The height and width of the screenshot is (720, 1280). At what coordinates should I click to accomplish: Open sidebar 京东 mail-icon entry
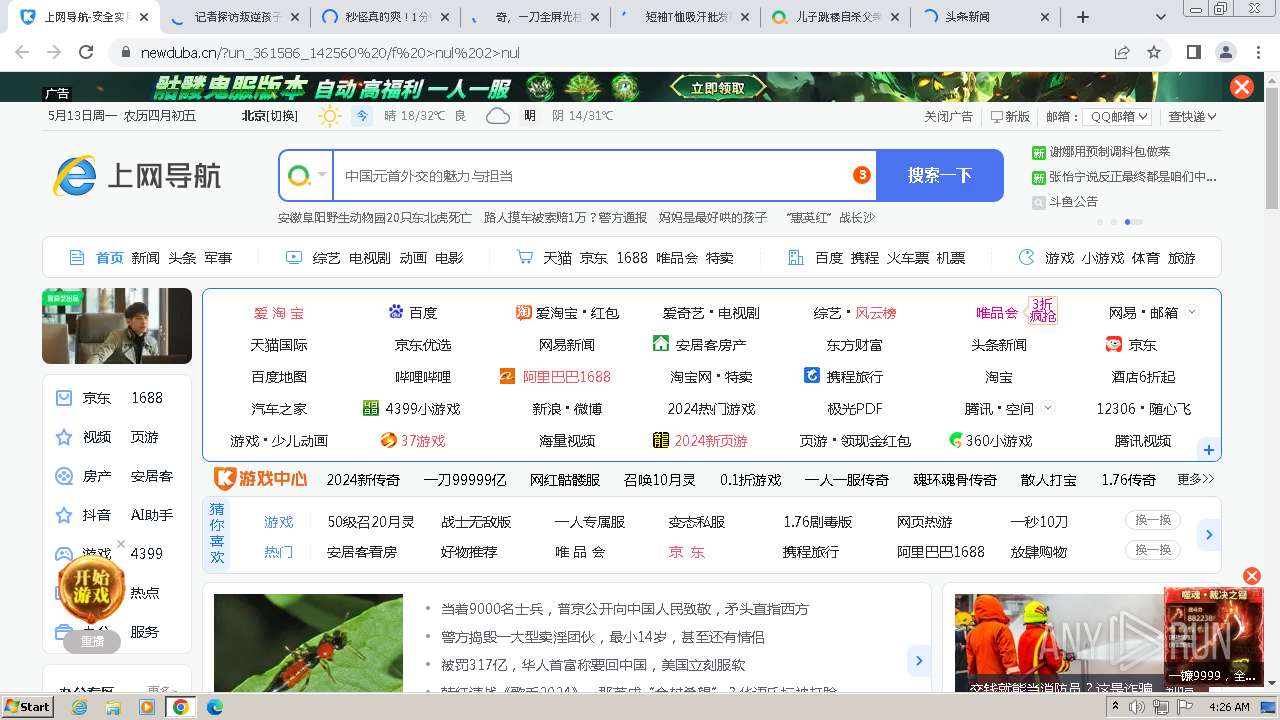(x=82, y=398)
